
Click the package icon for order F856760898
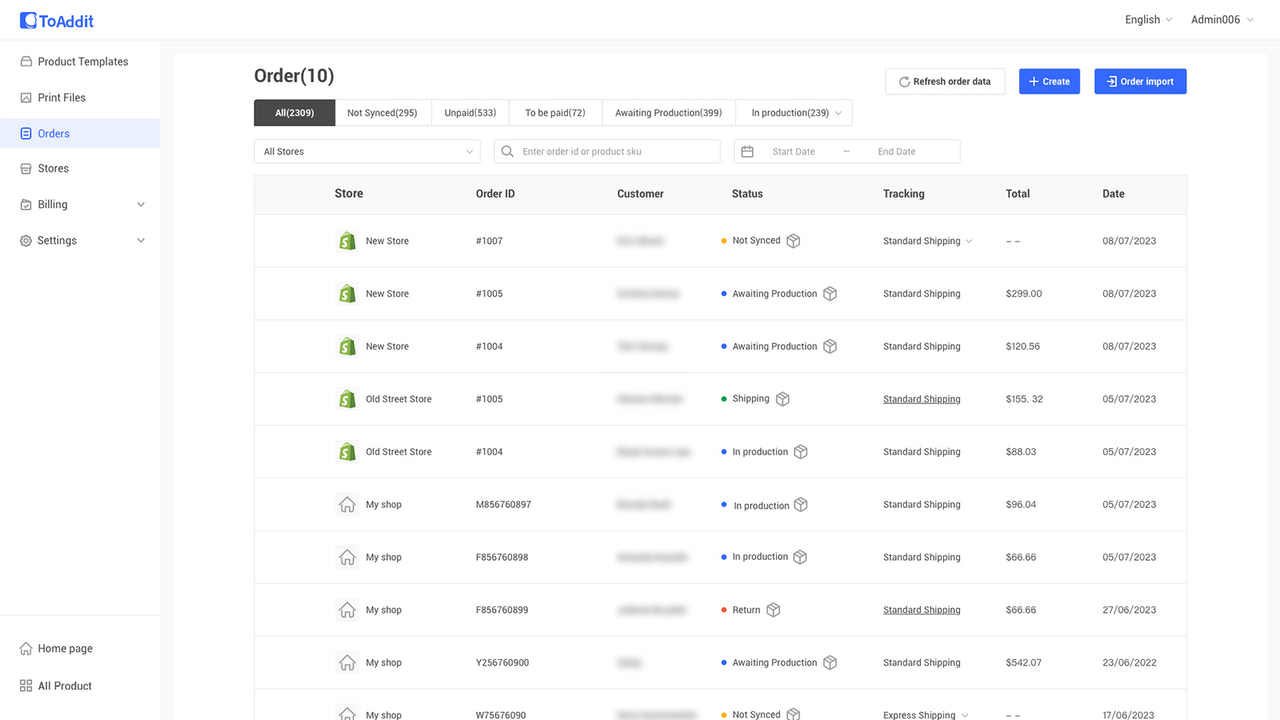point(801,557)
